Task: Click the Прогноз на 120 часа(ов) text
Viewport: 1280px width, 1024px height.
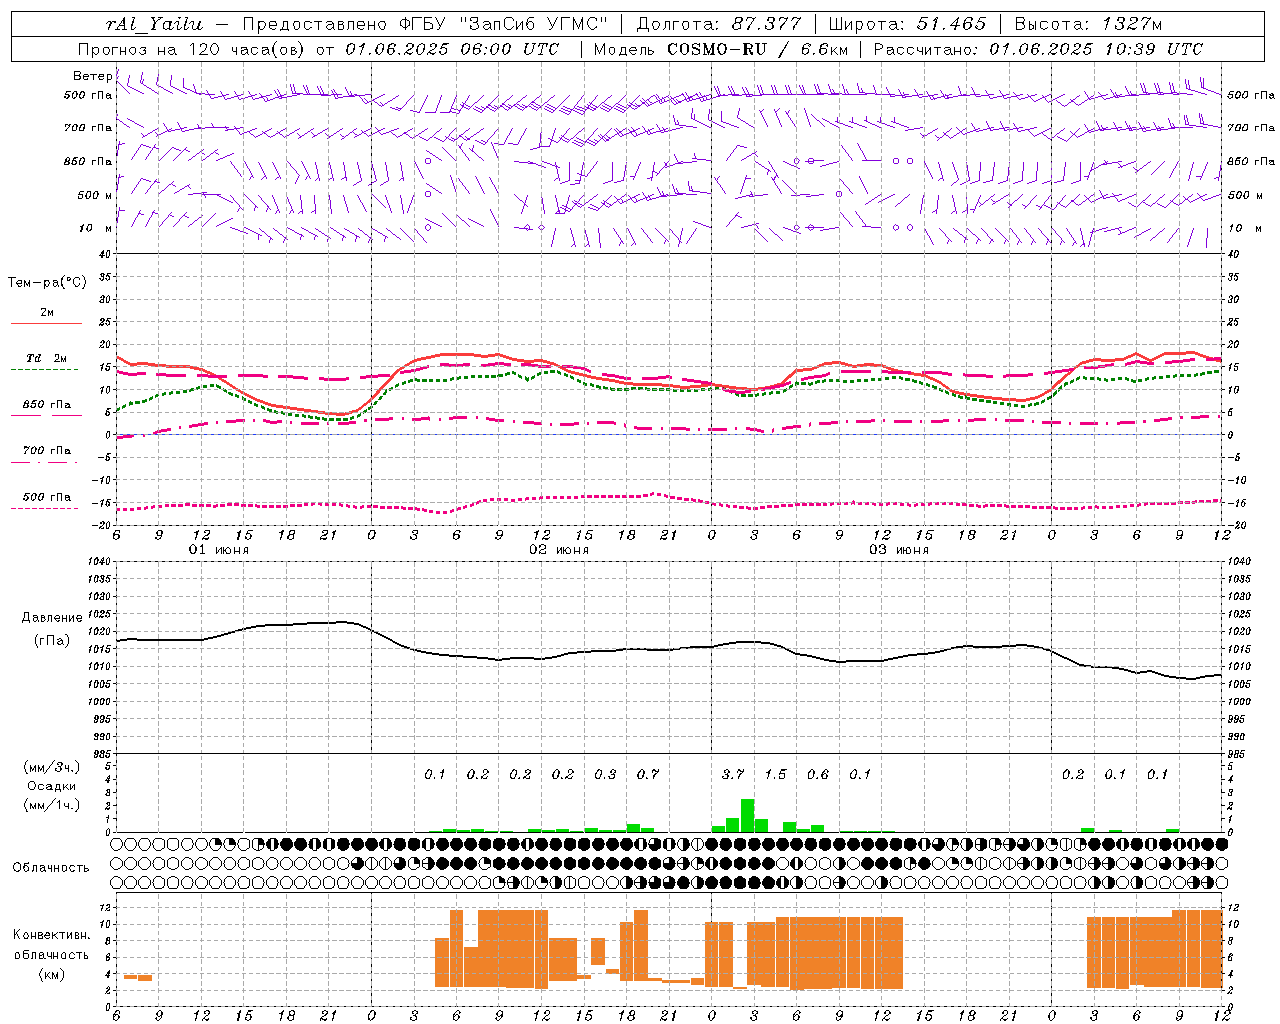Action: pyautogui.click(x=192, y=49)
